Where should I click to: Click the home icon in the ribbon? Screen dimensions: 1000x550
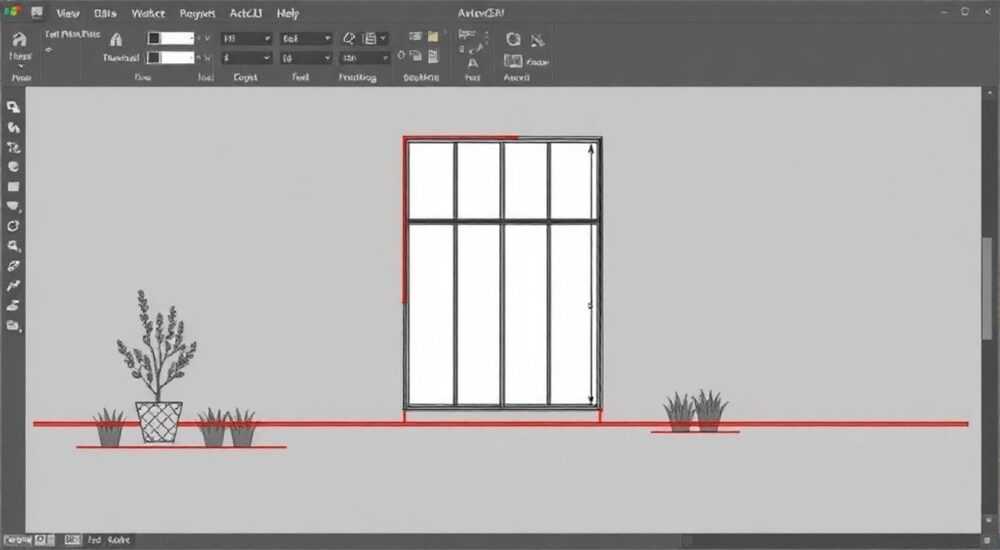pyautogui.click(x=20, y=40)
